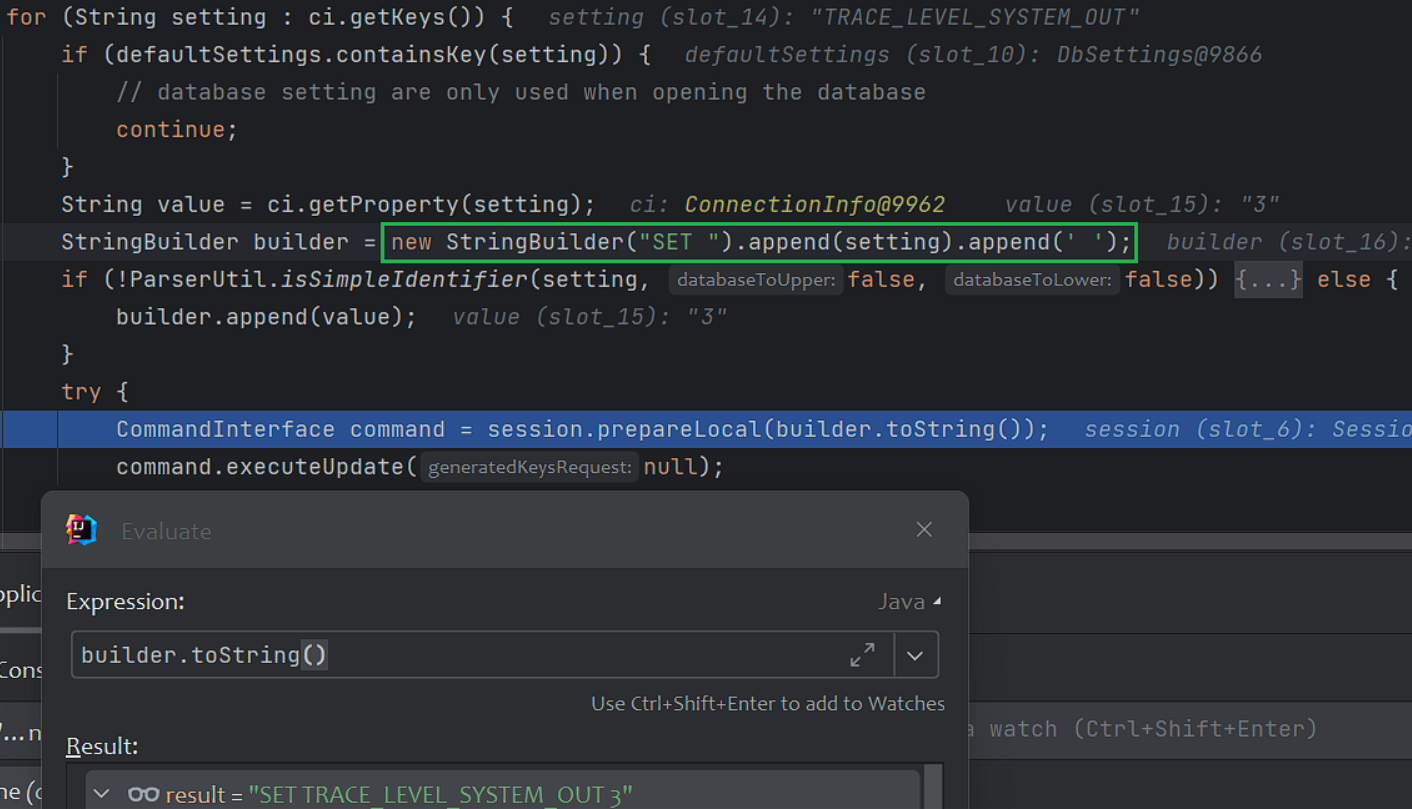Expand the folded {...} code block

(x=1268, y=279)
